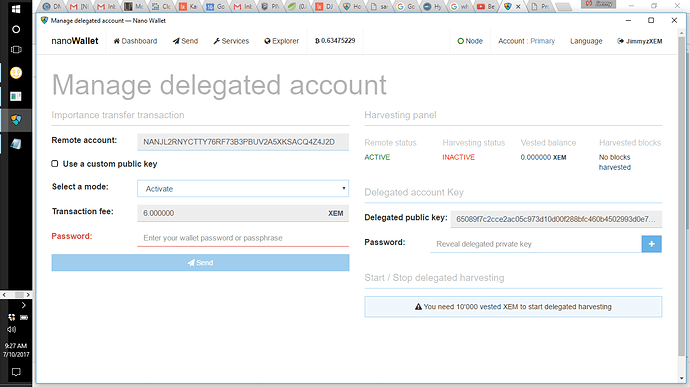Click the taskbar scroll left arrow
Image resolution: width=690 pixels, height=387 pixels.
coord(4,295)
